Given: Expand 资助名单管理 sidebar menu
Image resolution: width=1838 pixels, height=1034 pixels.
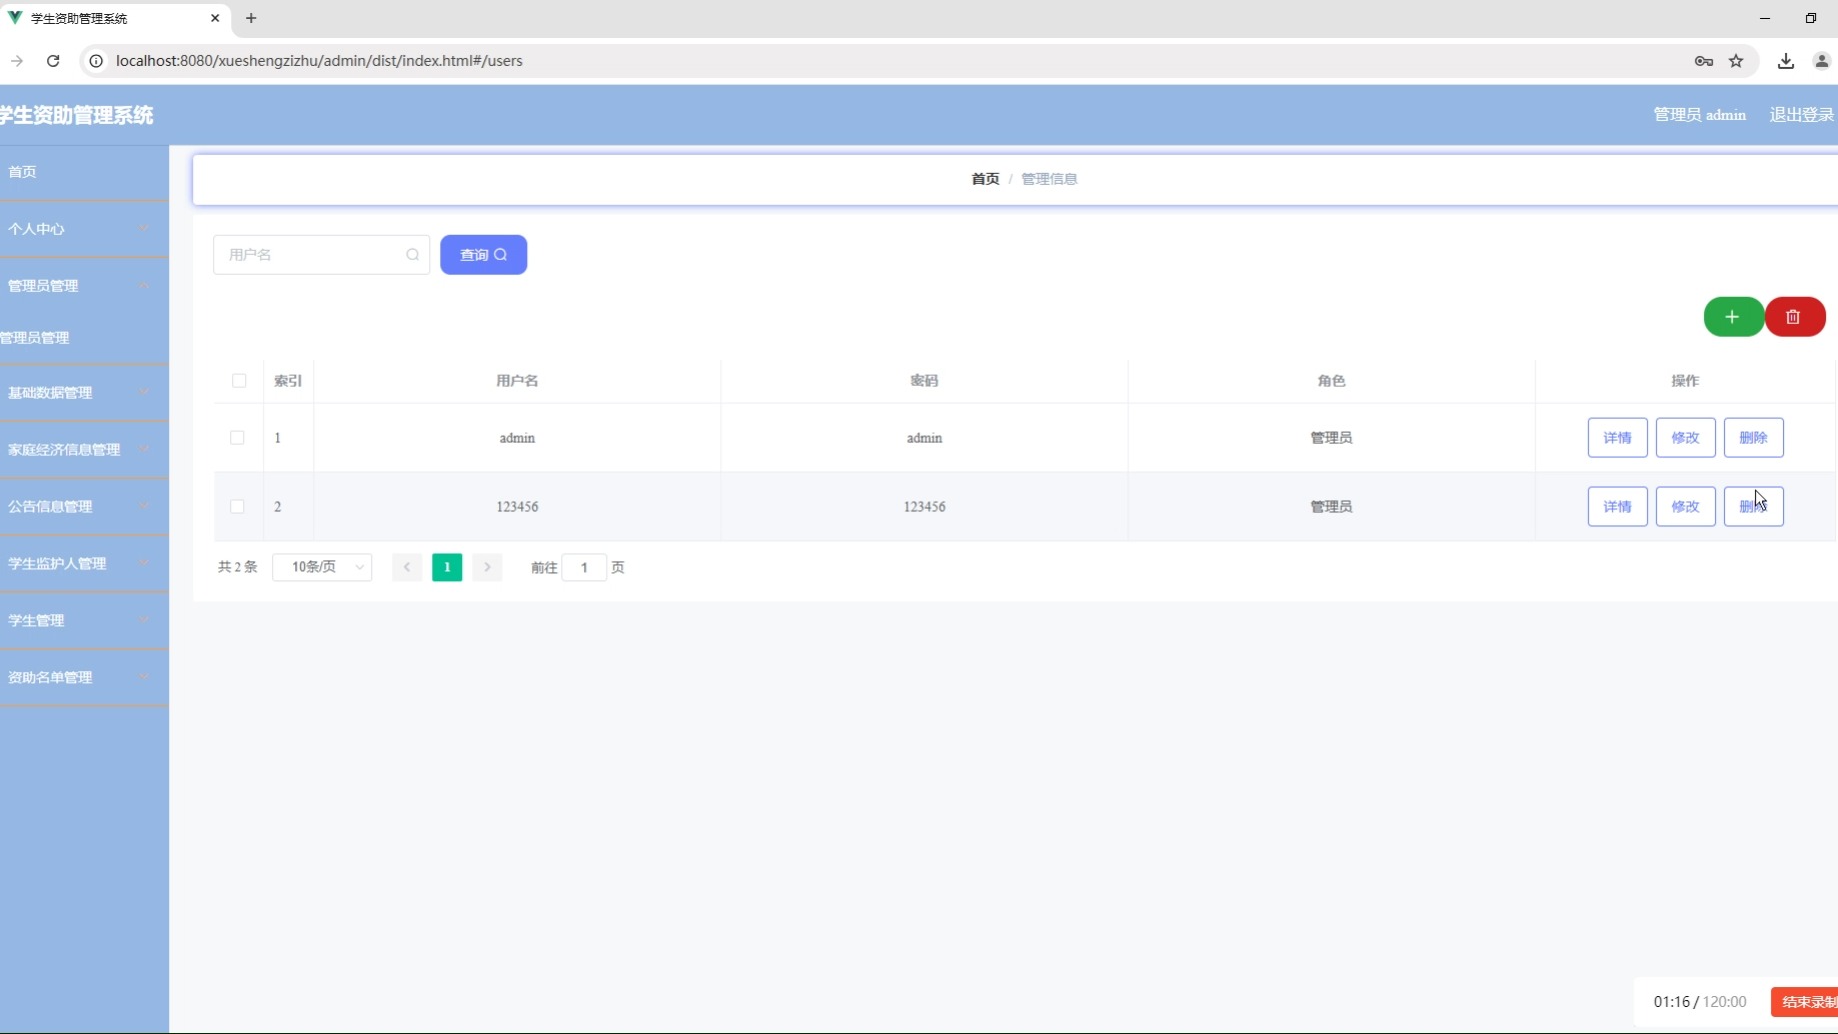Looking at the screenshot, I should pos(84,678).
